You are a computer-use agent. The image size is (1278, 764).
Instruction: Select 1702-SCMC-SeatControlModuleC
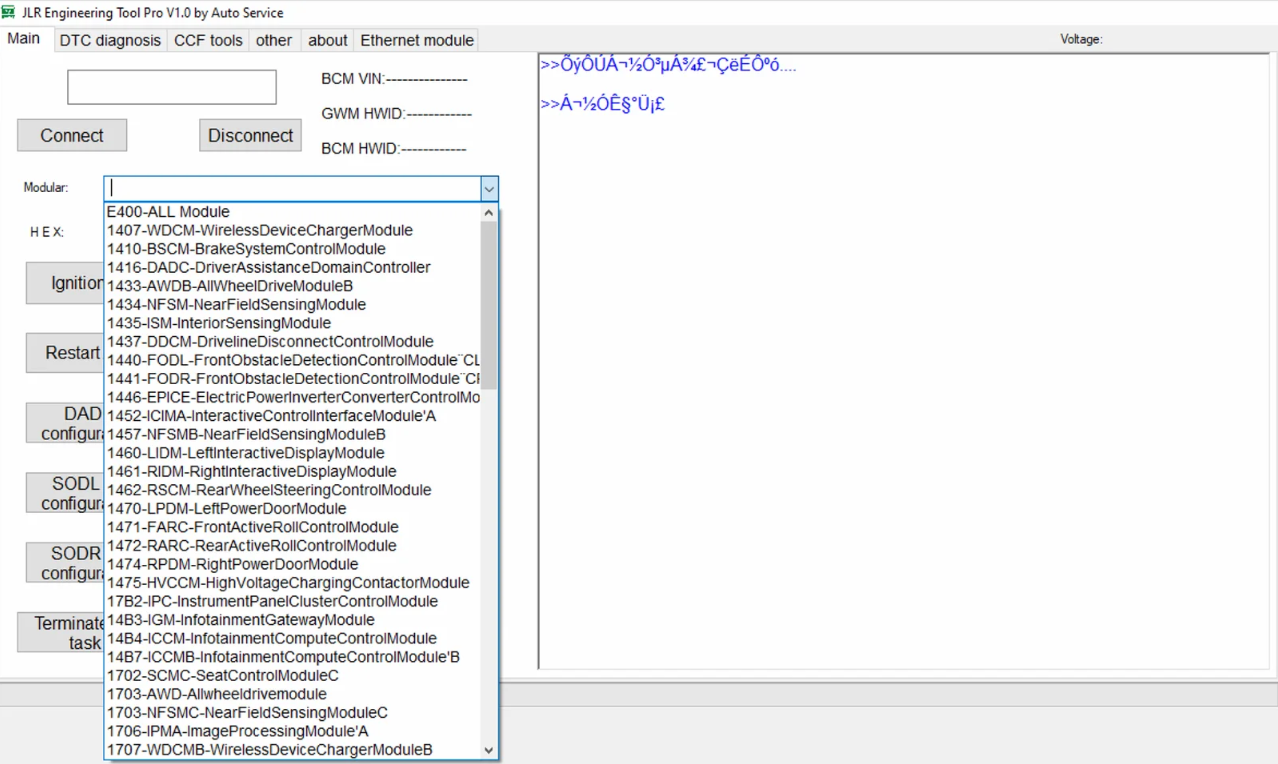click(292, 675)
